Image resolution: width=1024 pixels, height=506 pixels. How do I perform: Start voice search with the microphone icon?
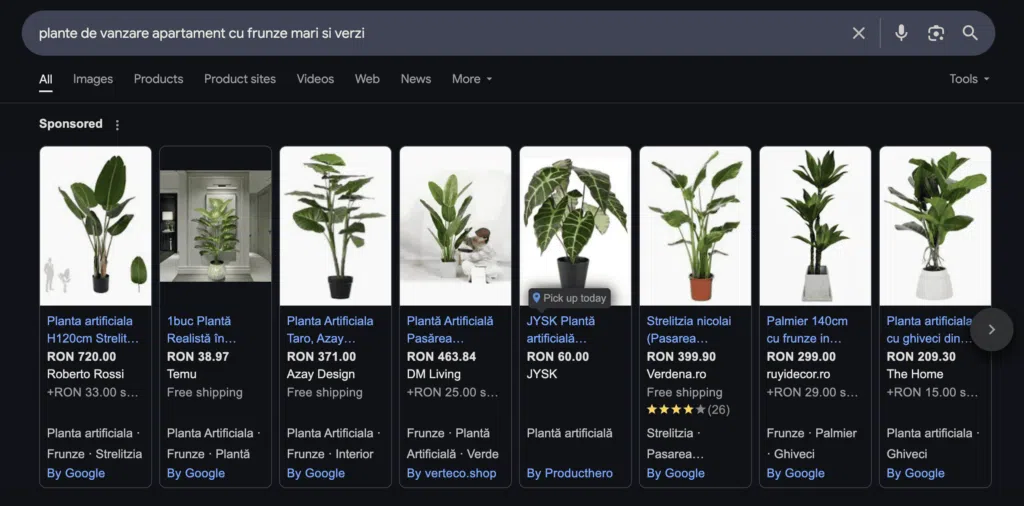(901, 33)
